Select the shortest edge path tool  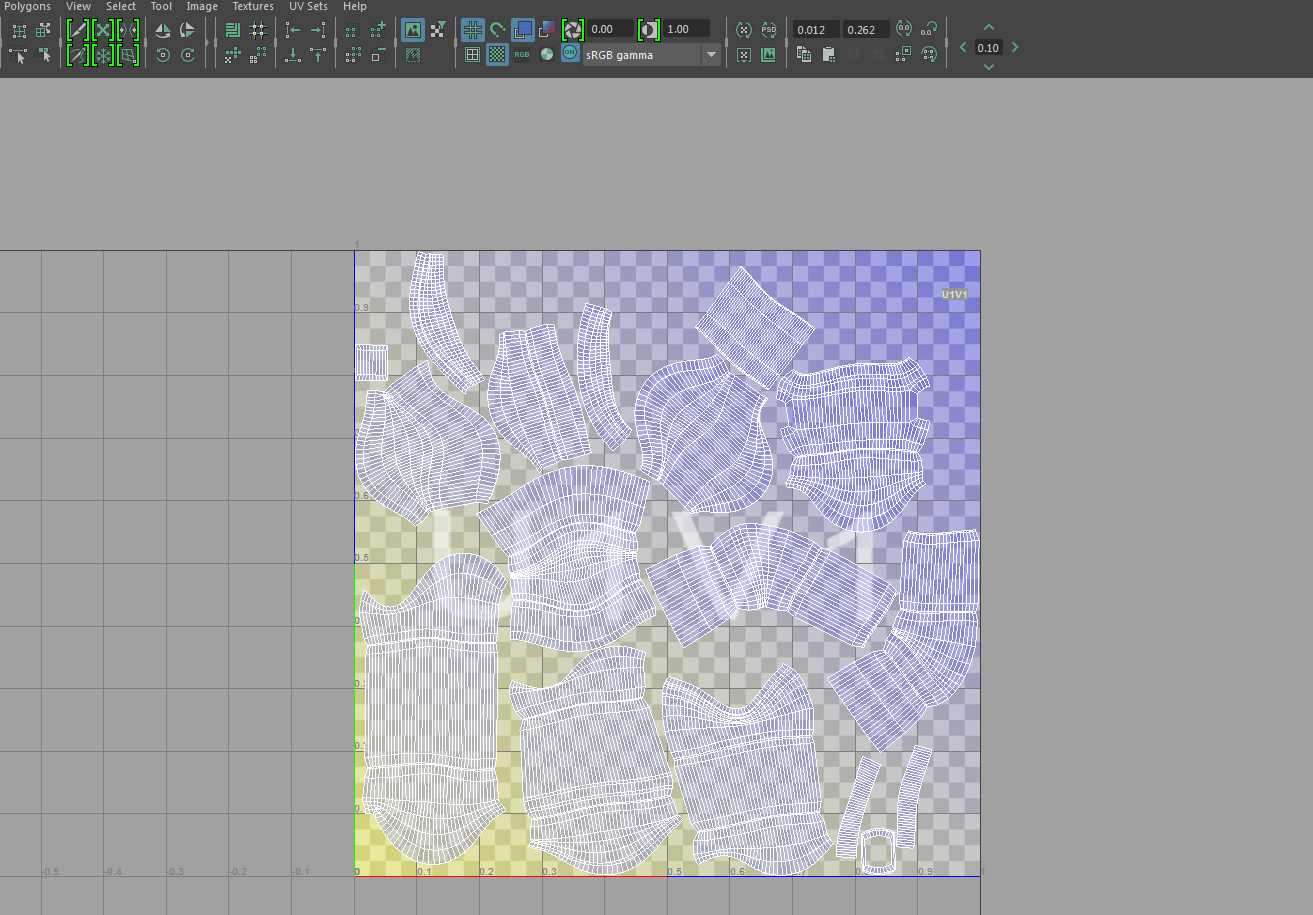19,55
